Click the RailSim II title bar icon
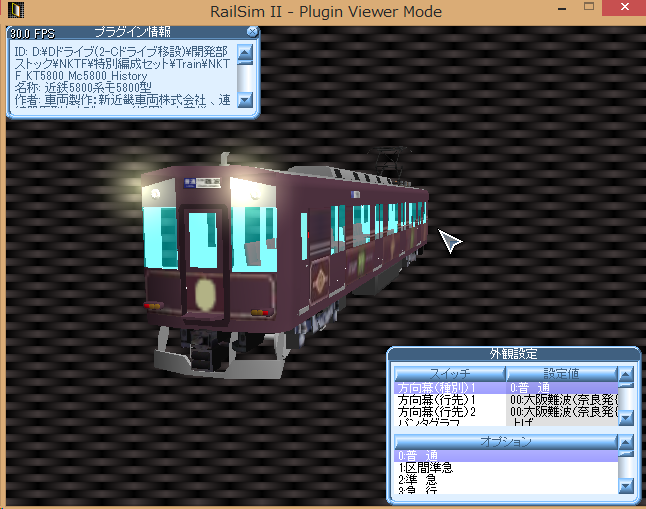646x509 pixels. 16,10
